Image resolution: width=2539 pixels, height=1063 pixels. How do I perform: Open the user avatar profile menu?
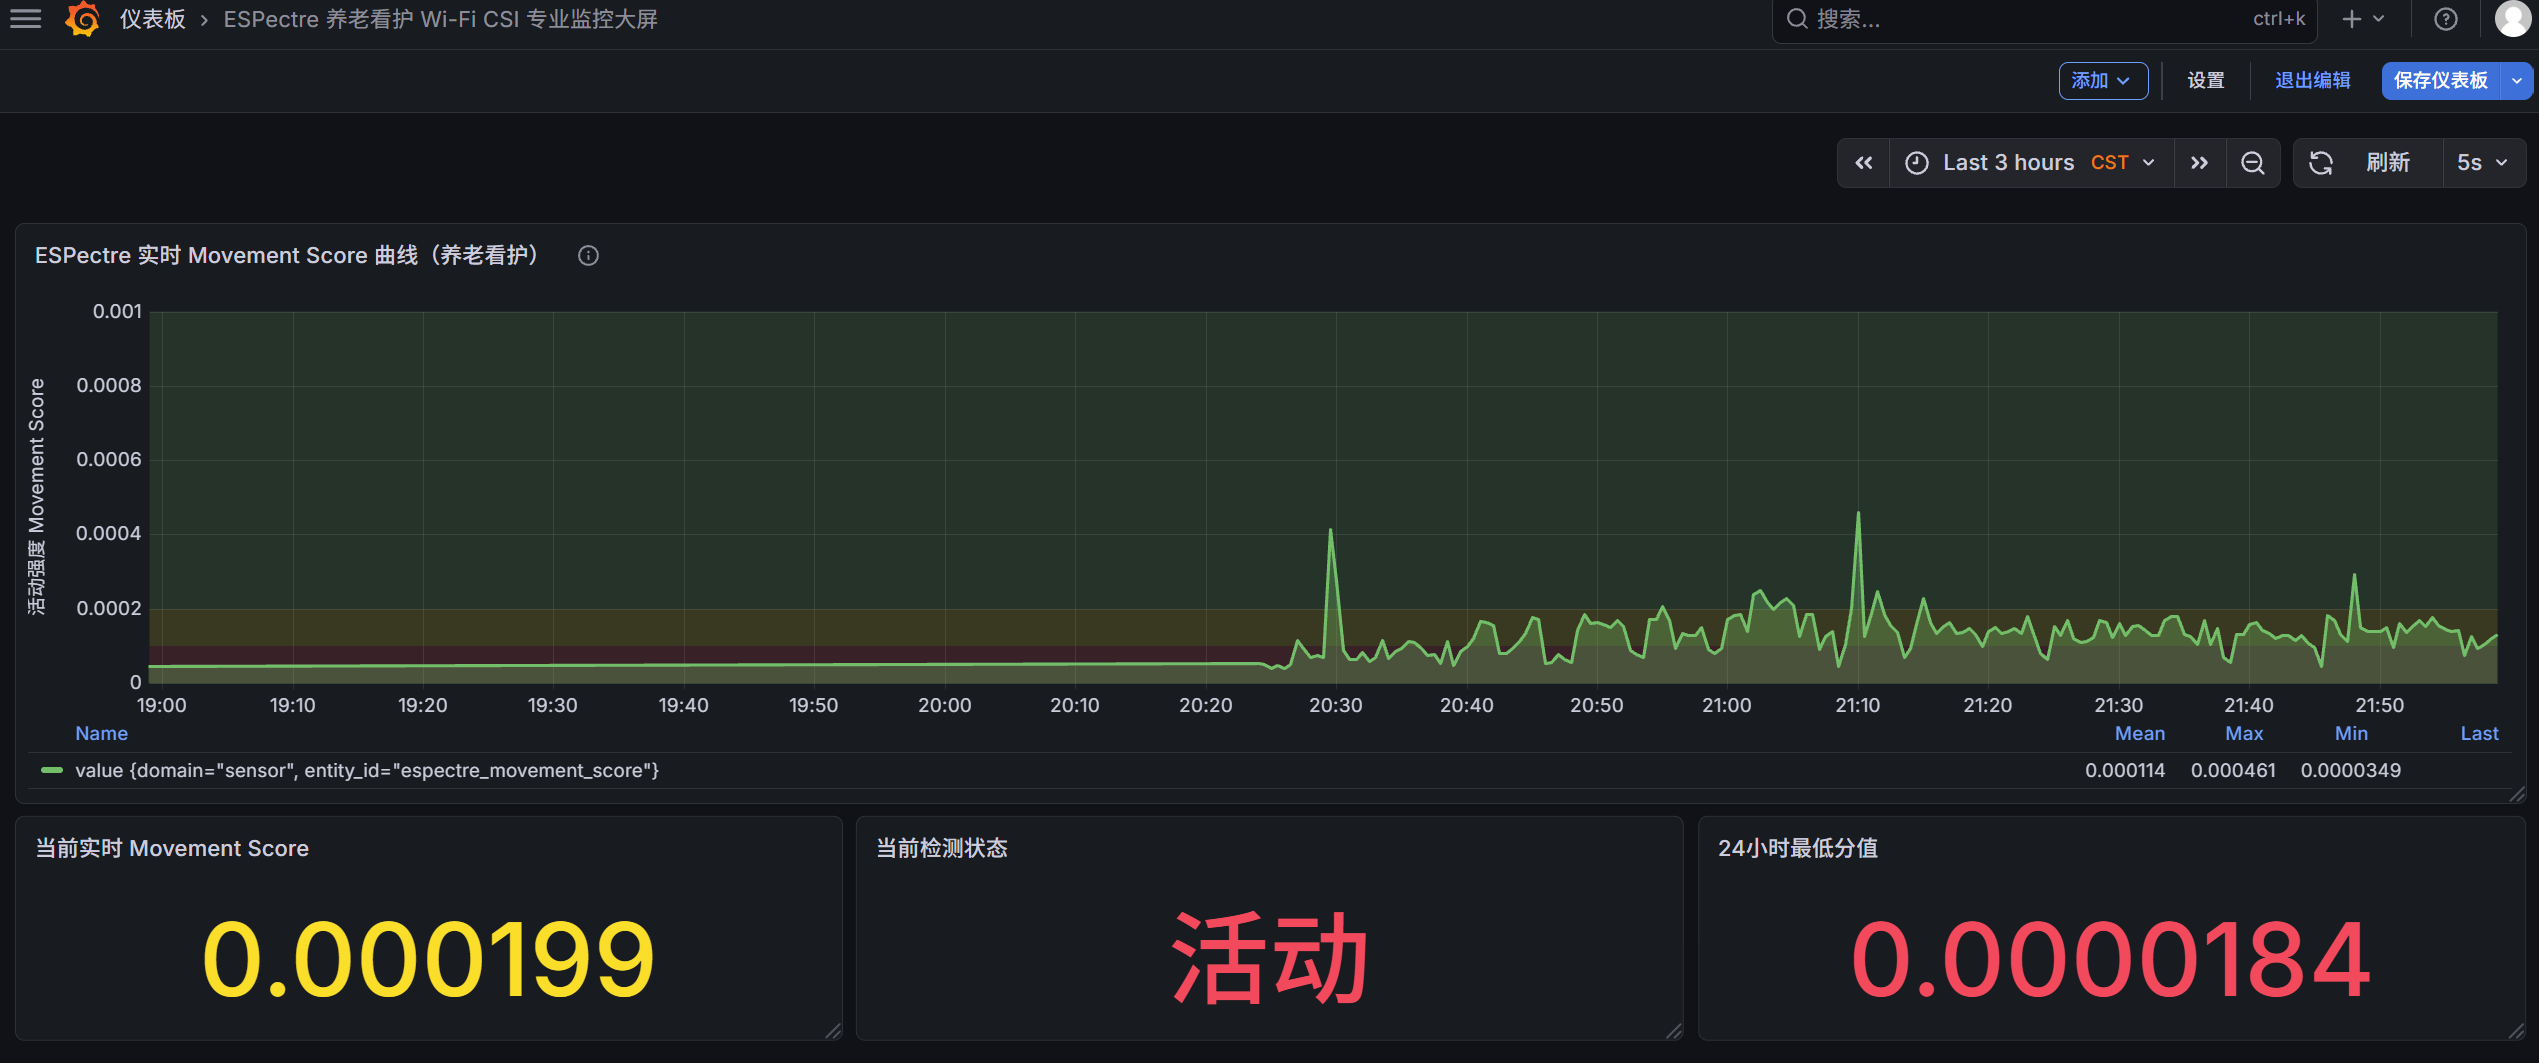click(2512, 19)
